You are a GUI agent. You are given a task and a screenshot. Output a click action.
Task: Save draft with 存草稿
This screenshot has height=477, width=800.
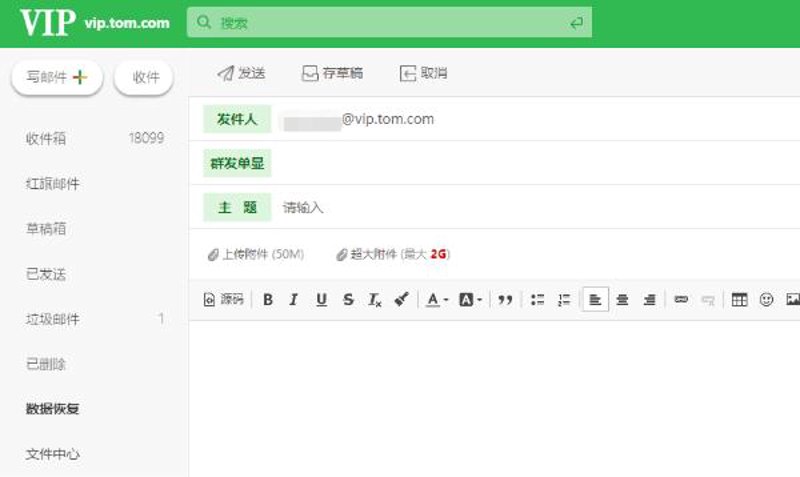pyautogui.click(x=332, y=73)
